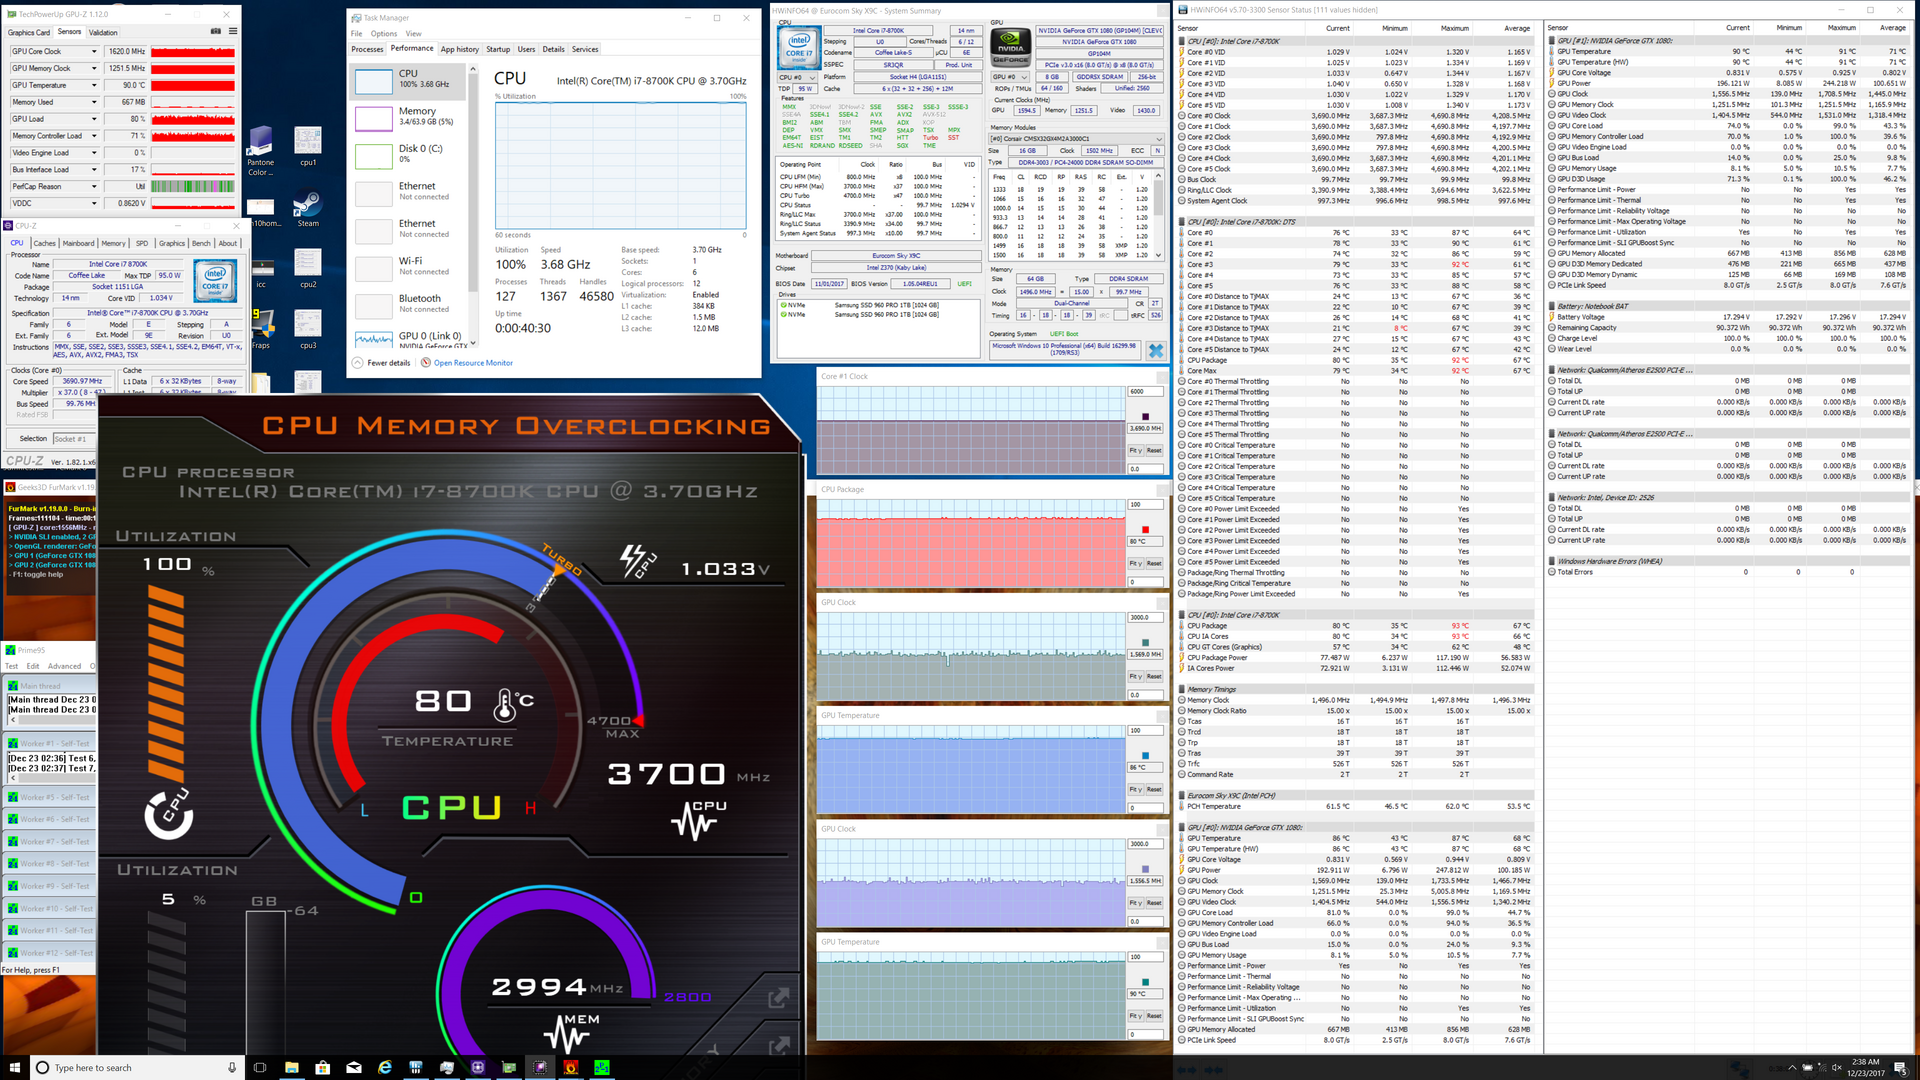Click Reset on the Core #1 Clock graph

pyautogui.click(x=1154, y=451)
